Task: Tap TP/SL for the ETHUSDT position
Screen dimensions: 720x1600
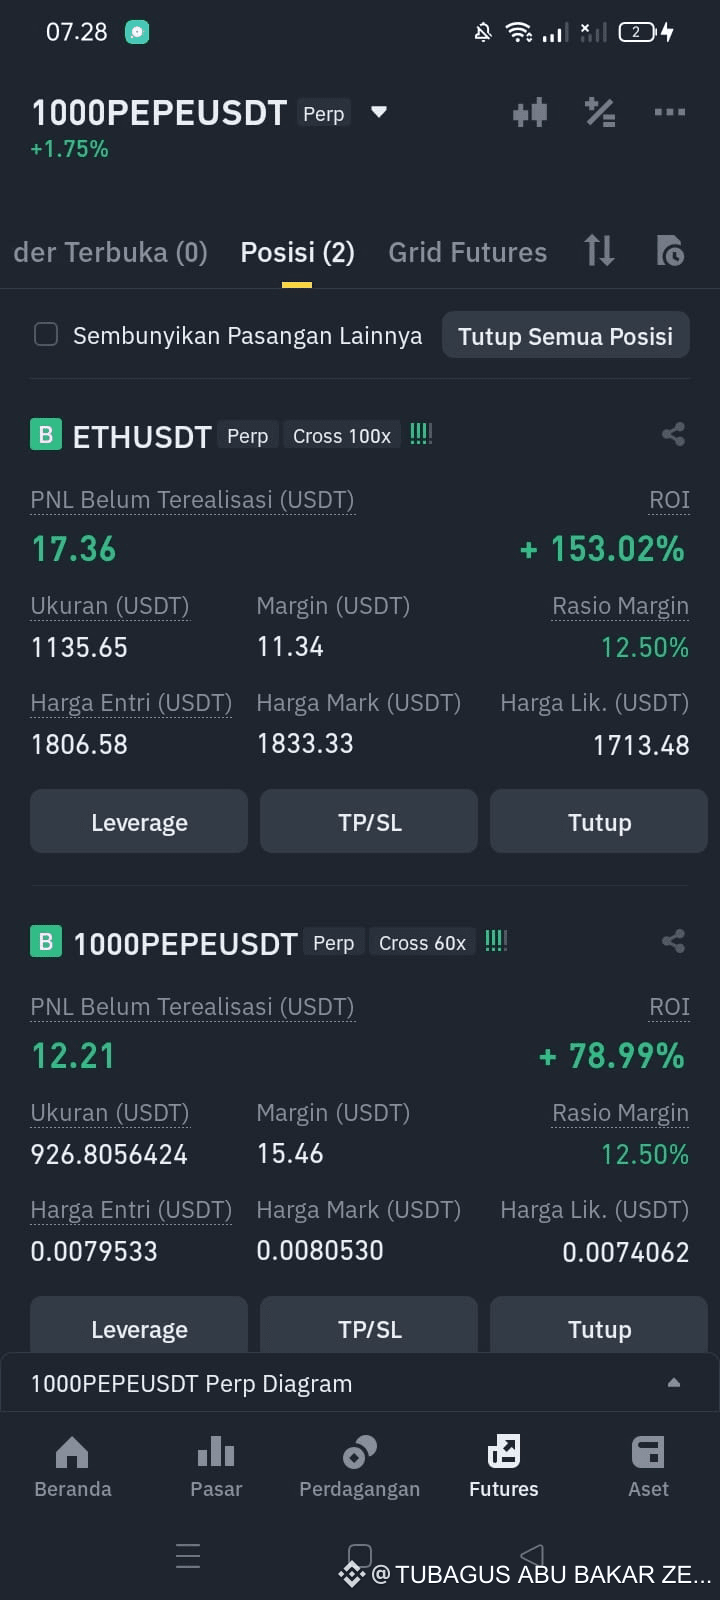Action: click(369, 822)
